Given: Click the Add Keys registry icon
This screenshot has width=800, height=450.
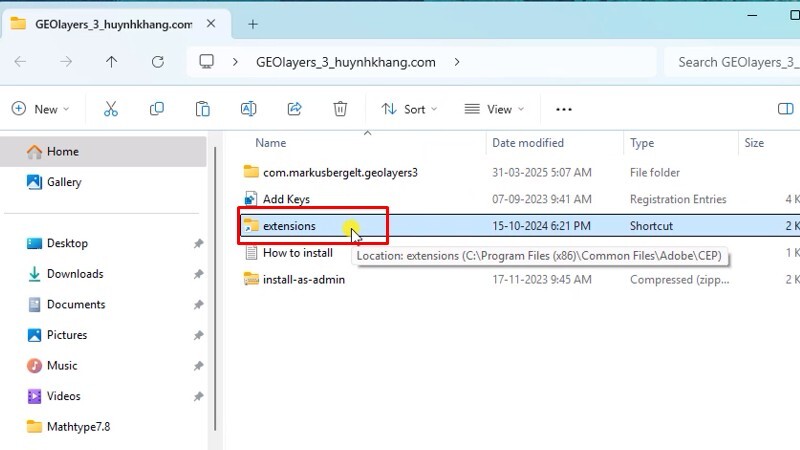Looking at the screenshot, I should click(x=251, y=198).
